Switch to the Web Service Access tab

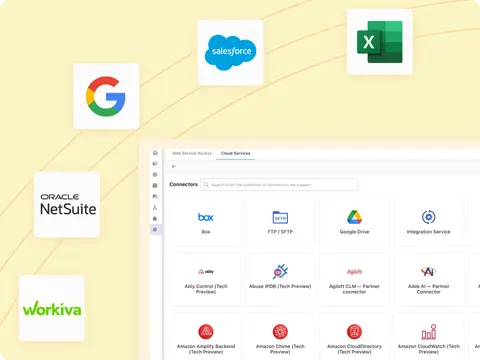(192, 153)
